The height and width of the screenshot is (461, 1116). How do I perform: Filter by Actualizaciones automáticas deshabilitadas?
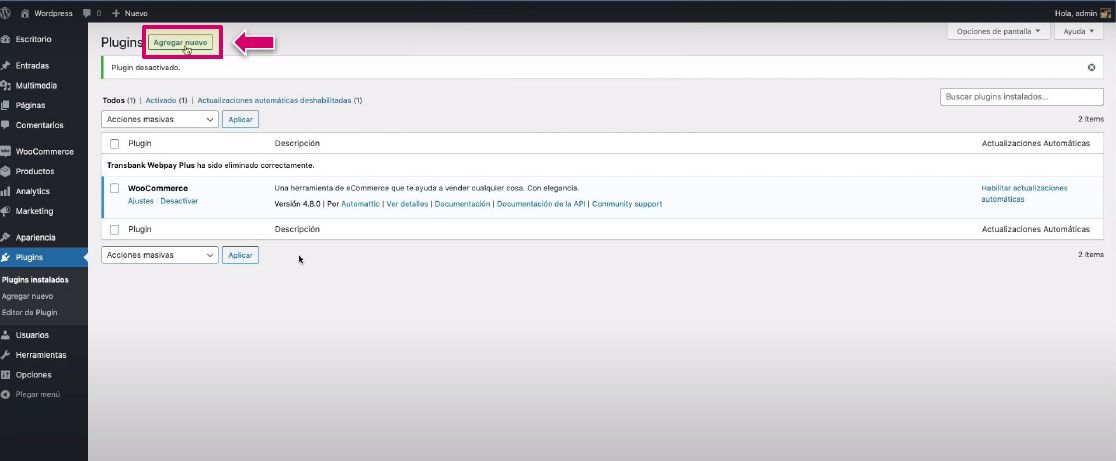click(x=274, y=100)
